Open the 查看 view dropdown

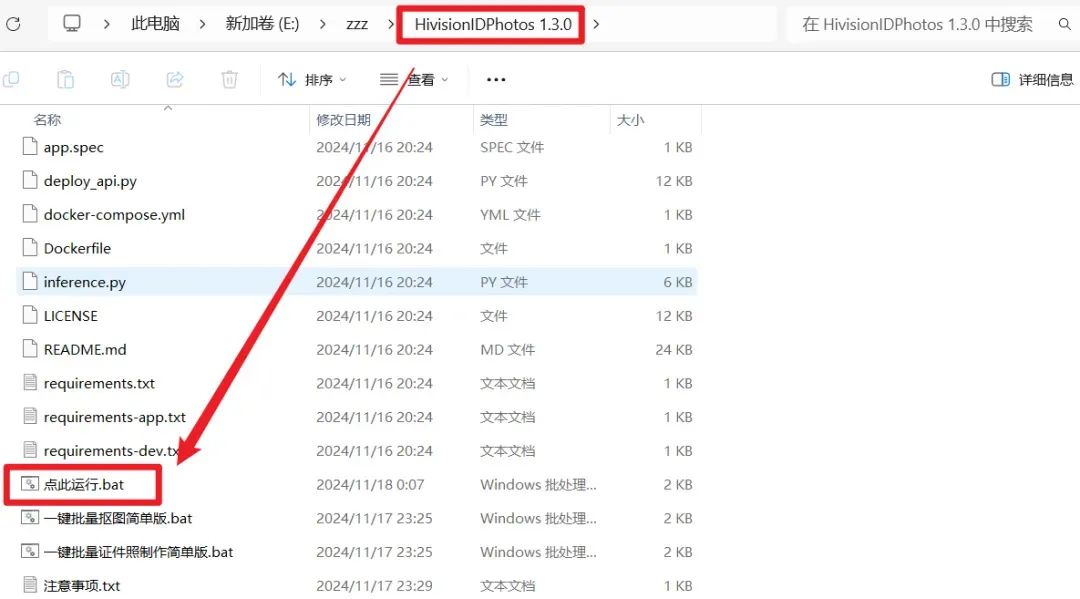[x=415, y=80]
